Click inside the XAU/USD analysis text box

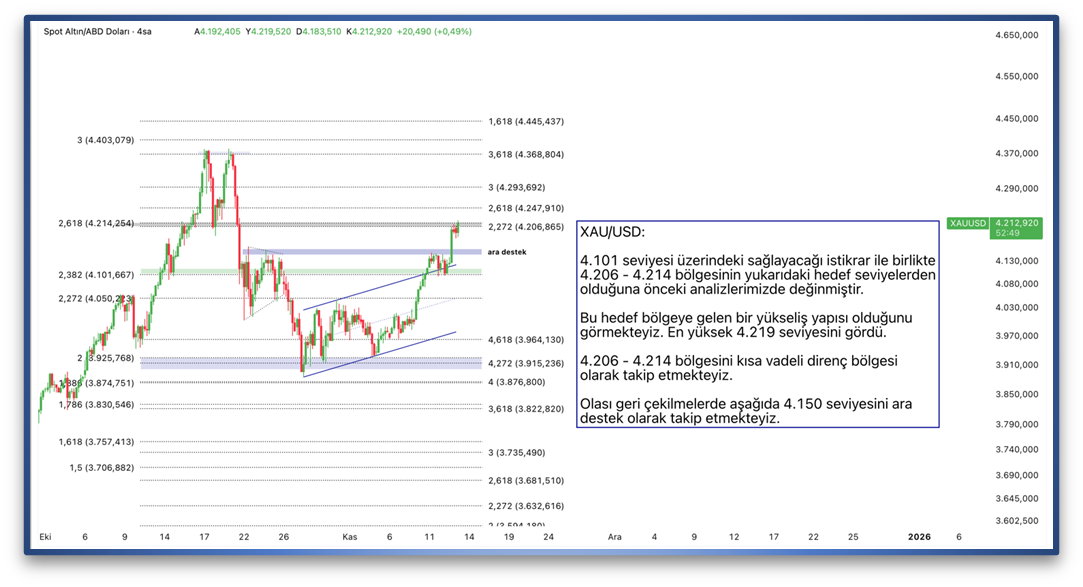[x=757, y=324]
